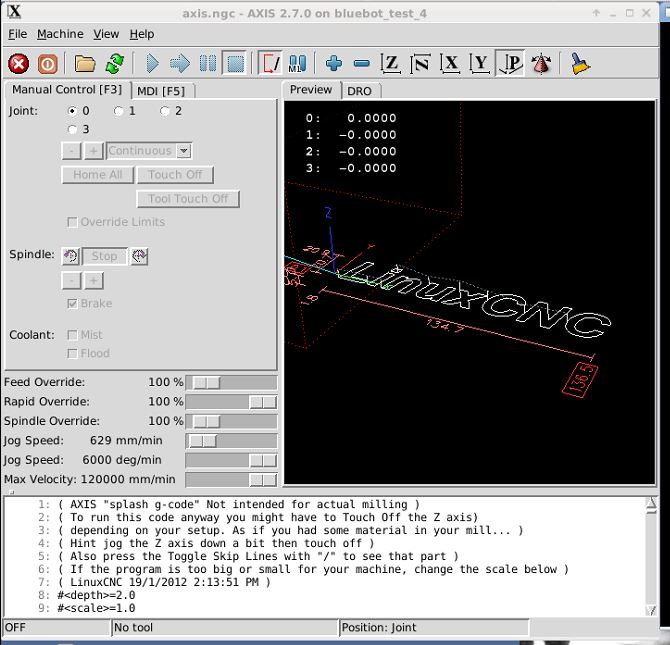Zoom in with the plus icon
Image resolution: width=670 pixels, height=645 pixels.
click(334, 64)
